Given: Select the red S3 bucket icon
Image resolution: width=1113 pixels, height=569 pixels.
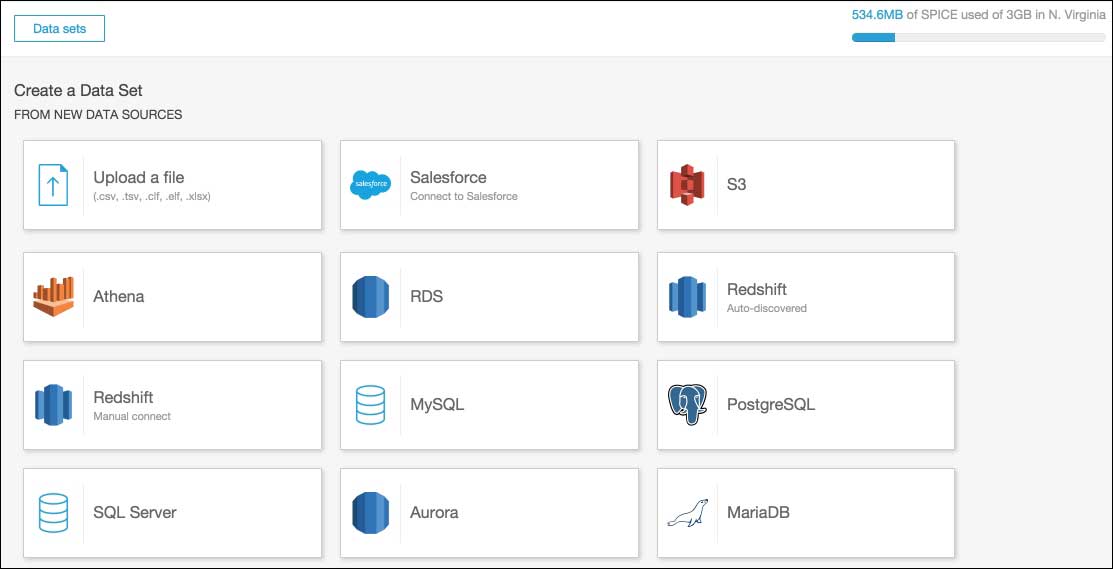Looking at the screenshot, I should [x=686, y=185].
